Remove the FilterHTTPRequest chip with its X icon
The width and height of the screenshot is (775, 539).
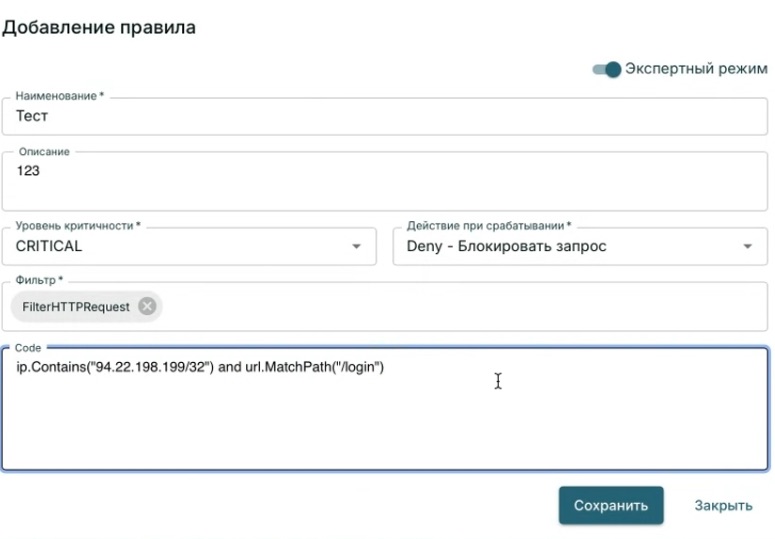point(147,306)
